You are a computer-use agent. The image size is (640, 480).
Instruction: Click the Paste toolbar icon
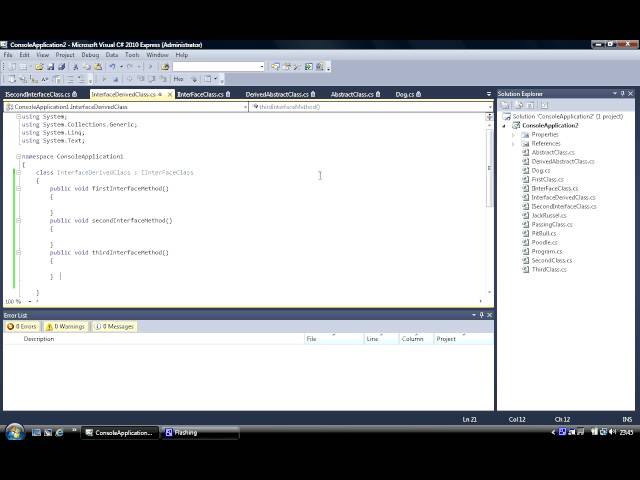pos(98,67)
